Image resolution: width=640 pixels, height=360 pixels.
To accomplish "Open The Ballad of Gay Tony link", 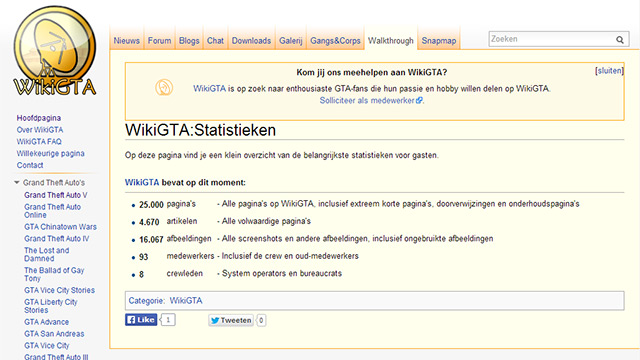I will pos(54,274).
